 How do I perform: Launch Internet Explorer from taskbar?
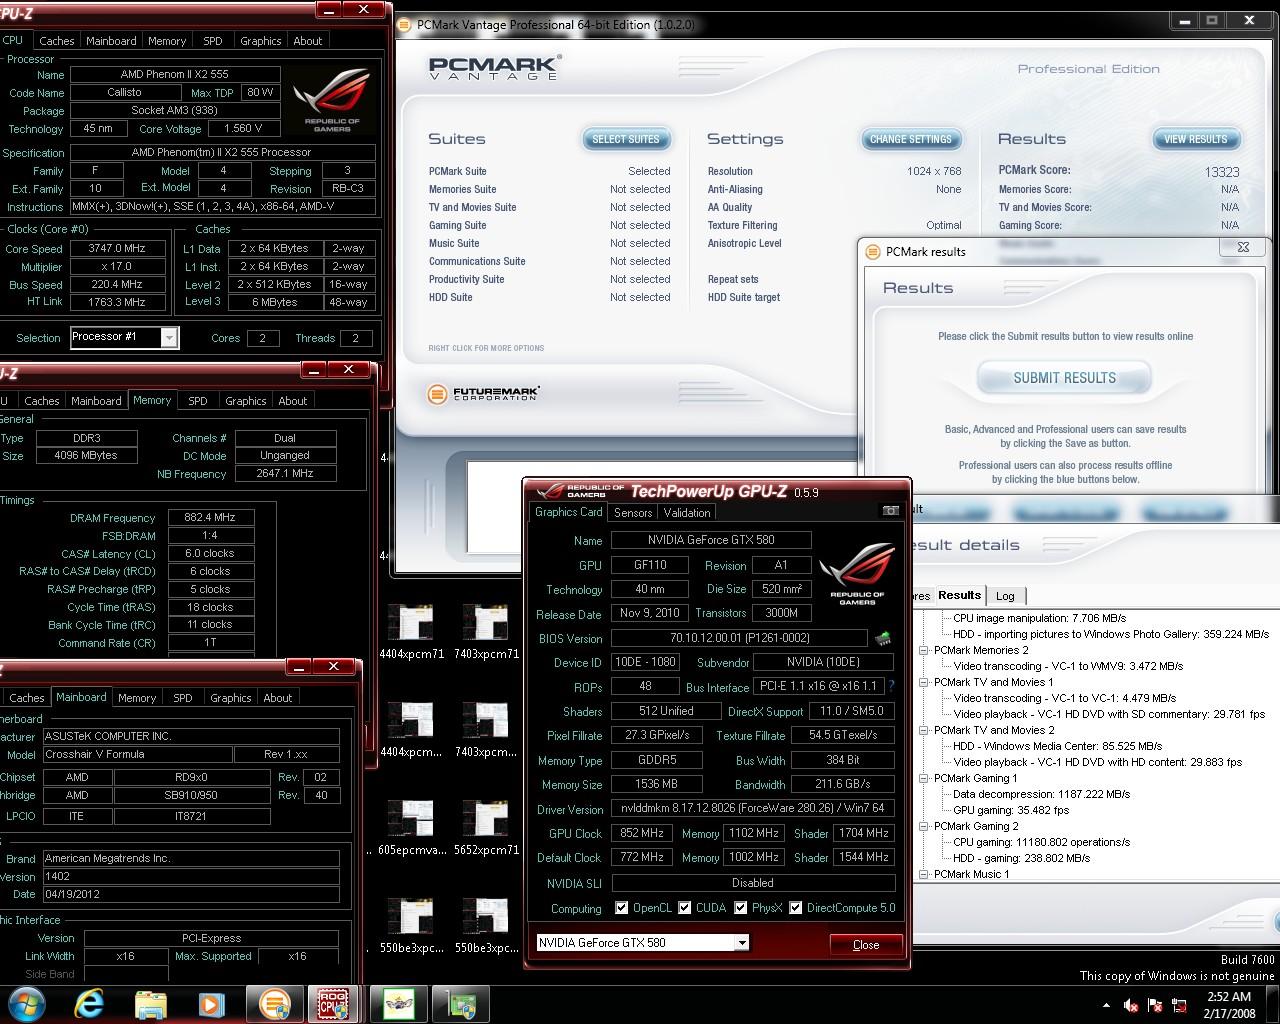(x=89, y=1003)
